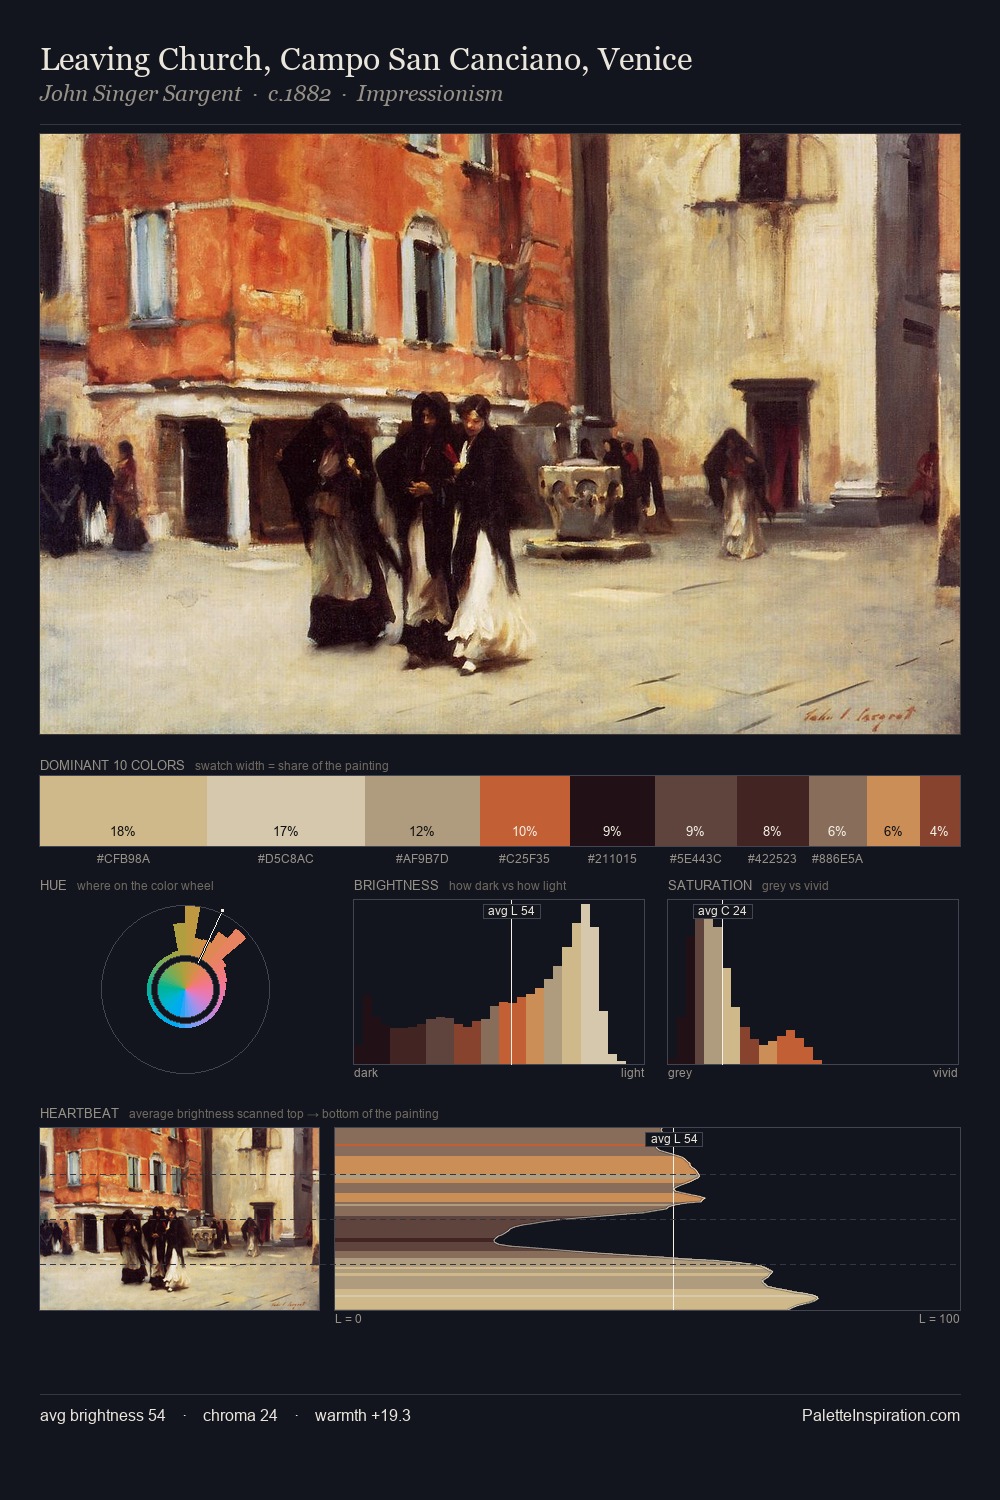Click the 'chroma 24' footer stat
The width and height of the screenshot is (1000, 1500).
point(240,1416)
